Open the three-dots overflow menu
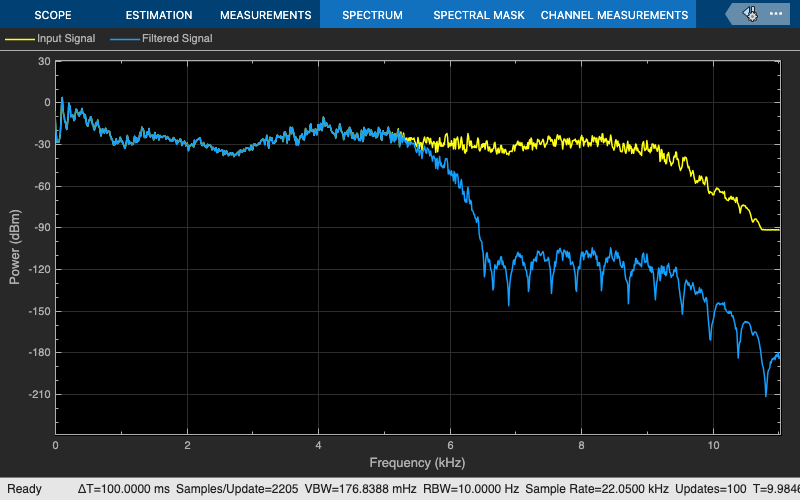The height and width of the screenshot is (500, 800). (776, 14)
